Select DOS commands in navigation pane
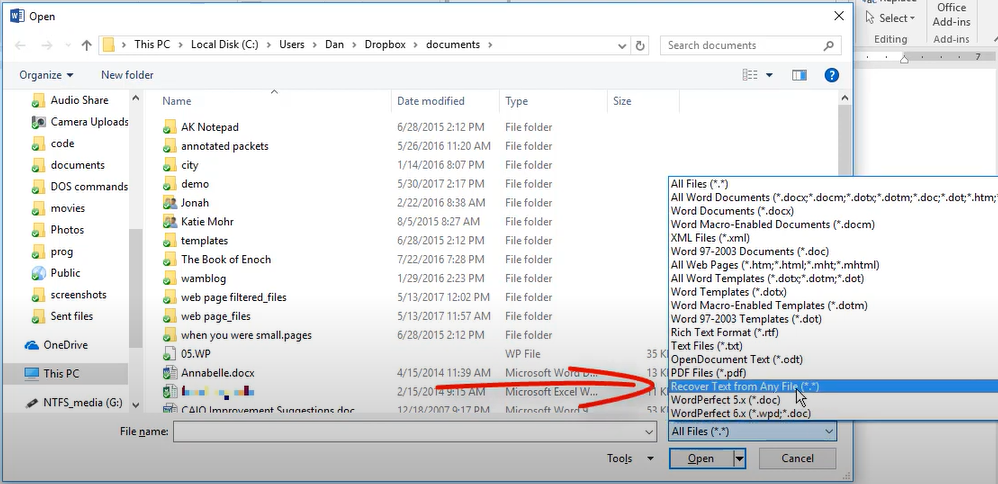The height and width of the screenshot is (484, 998). (89, 187)
